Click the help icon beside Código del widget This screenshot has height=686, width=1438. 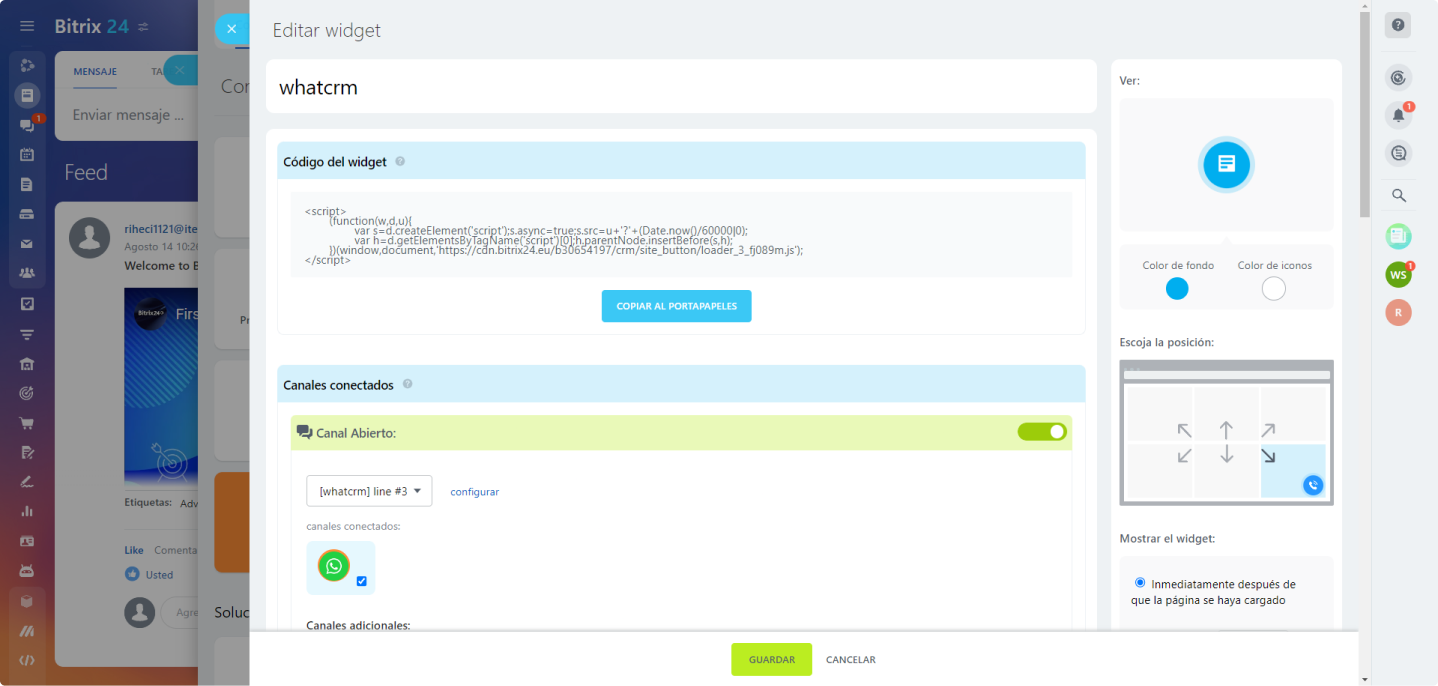[x=400, y=162]
